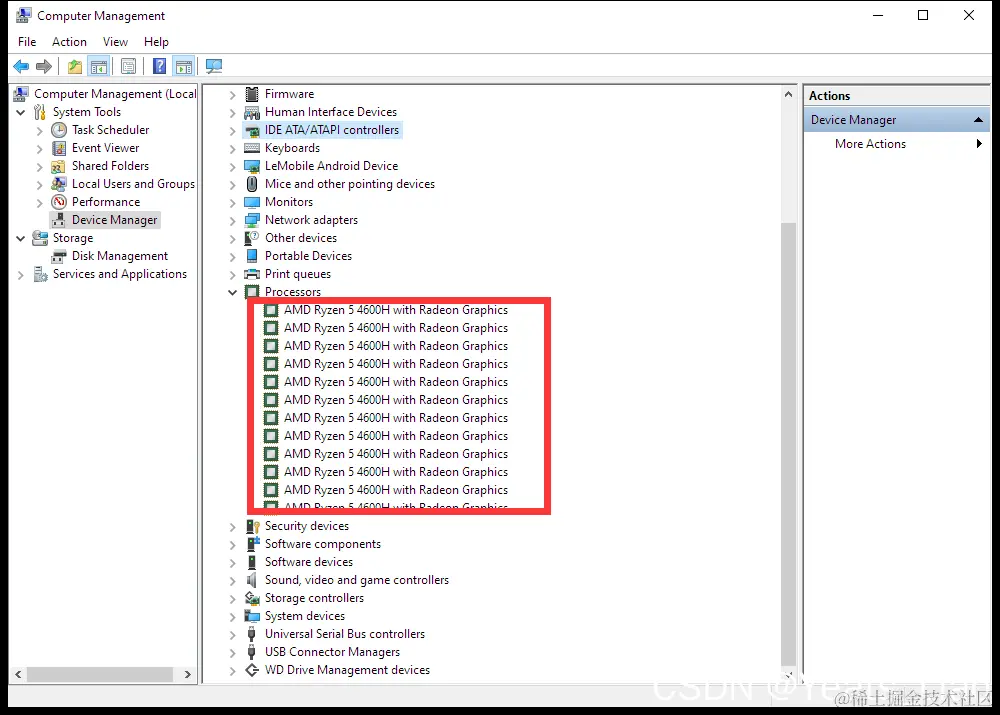Click the Sound, video and game controllers icon

tap(252, 580)
